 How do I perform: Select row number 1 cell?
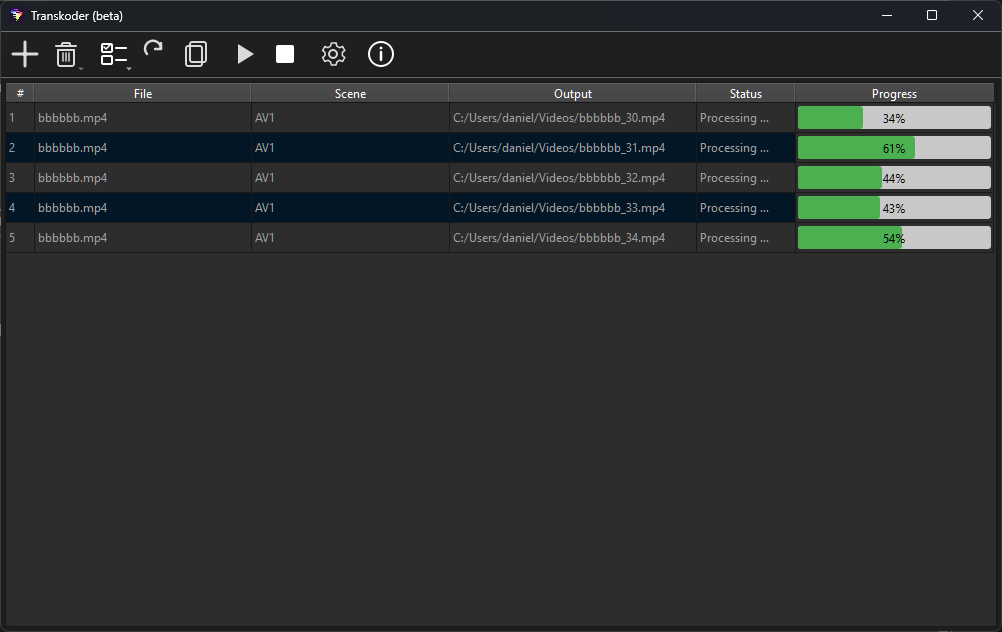point(20,118)
